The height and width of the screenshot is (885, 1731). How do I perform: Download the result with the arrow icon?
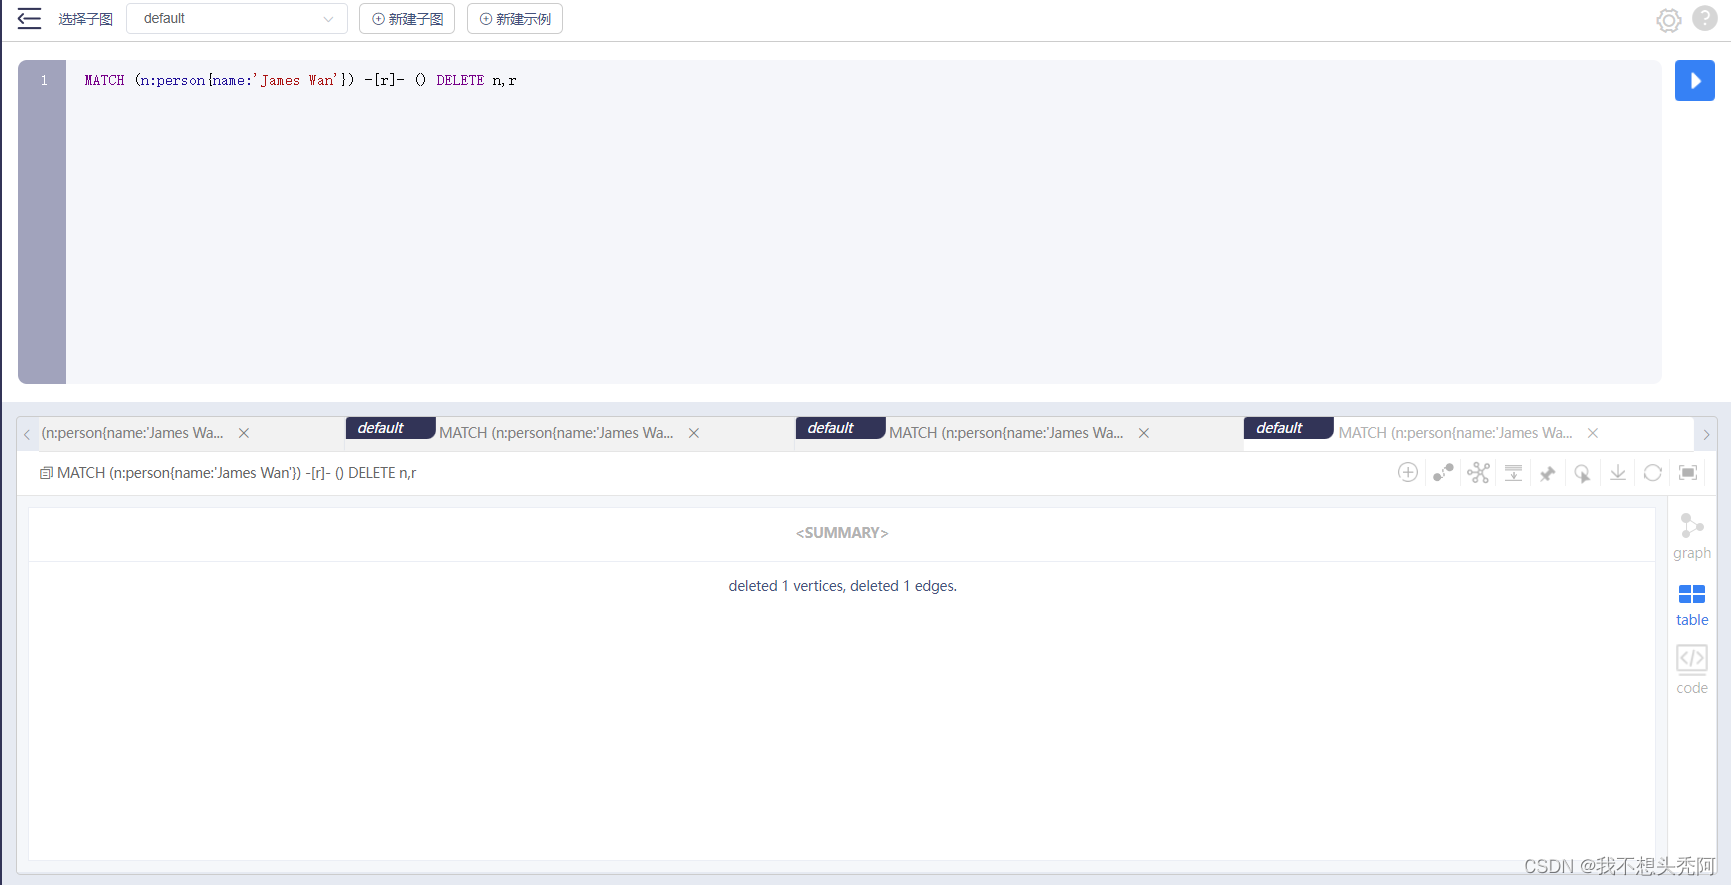[x=1618, y=472]
